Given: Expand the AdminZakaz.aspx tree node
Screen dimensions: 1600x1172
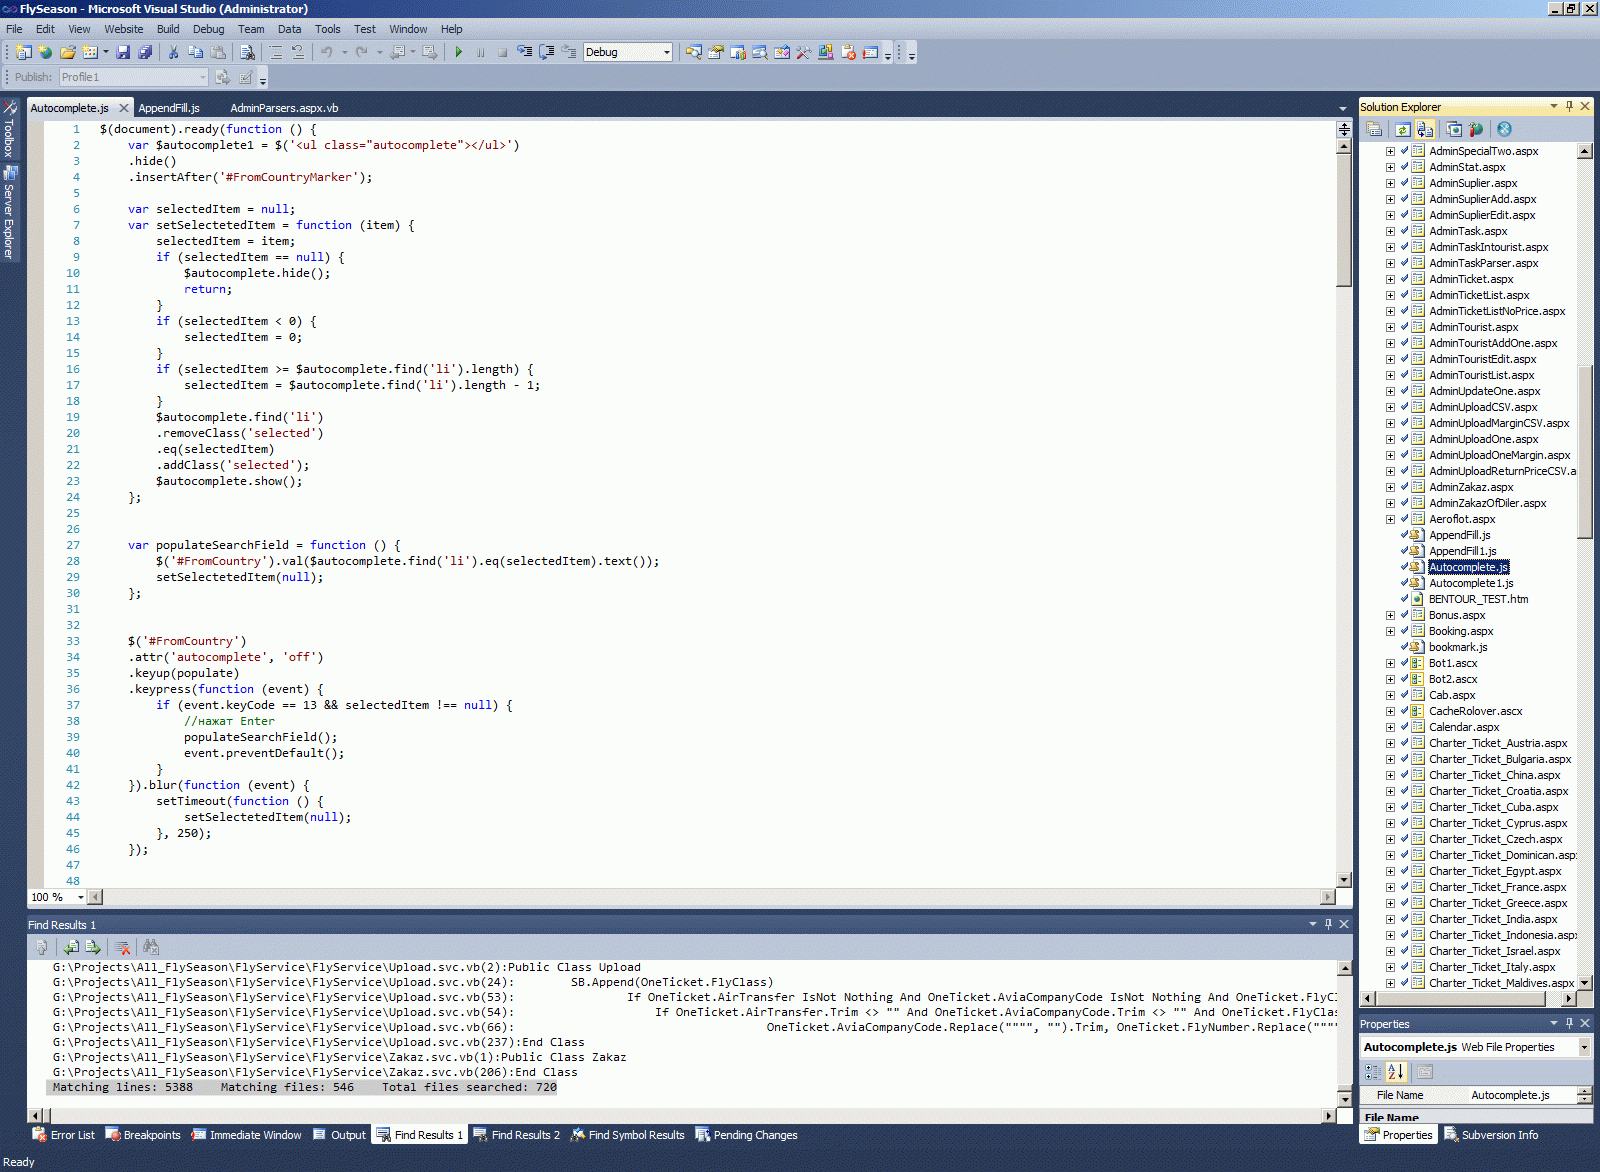Looking at the screenshot, I should coord(1390,488).
